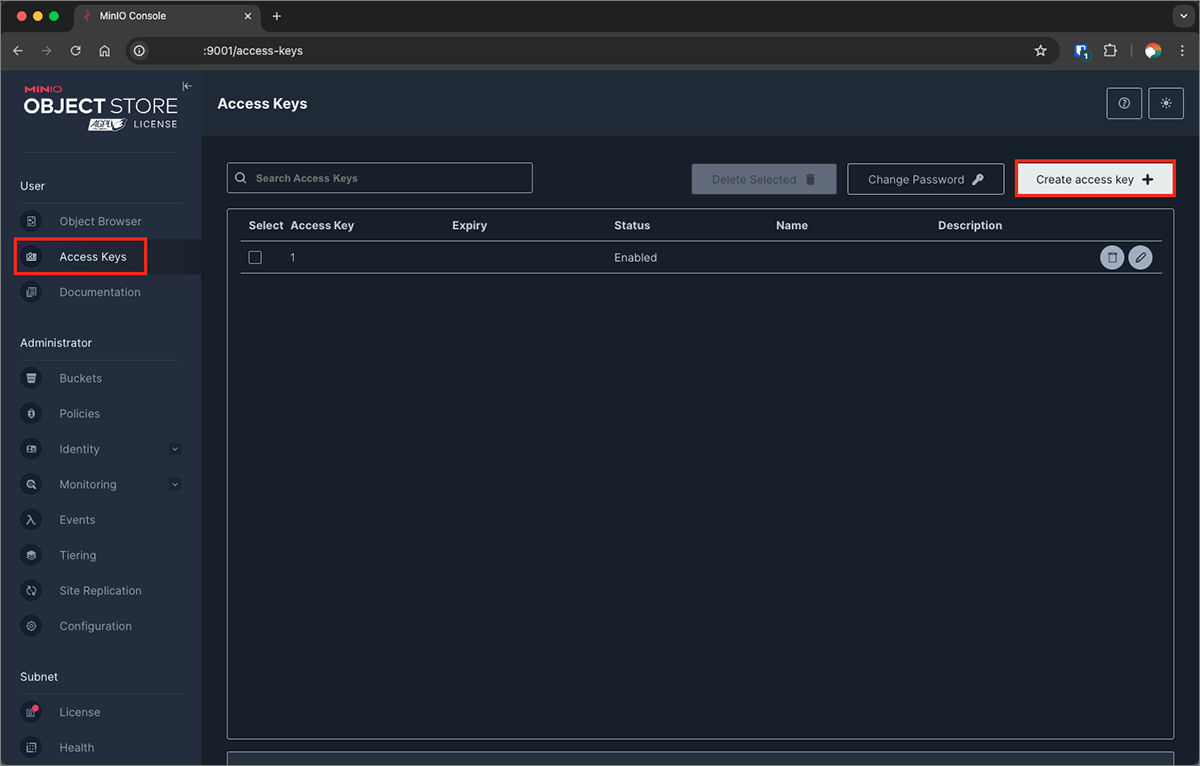Toggle the light/dark theme sun icon

point(1165,103)
